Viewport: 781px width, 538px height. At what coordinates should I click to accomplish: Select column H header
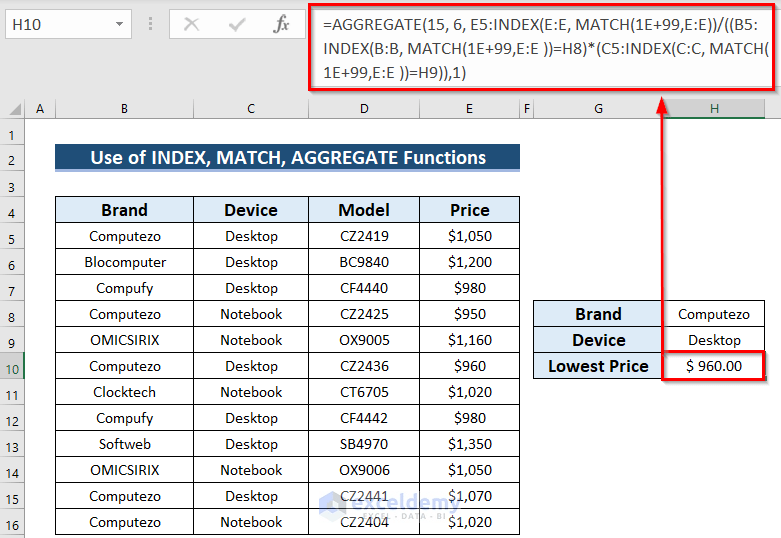pyautogui.click(x=714, y=109)
